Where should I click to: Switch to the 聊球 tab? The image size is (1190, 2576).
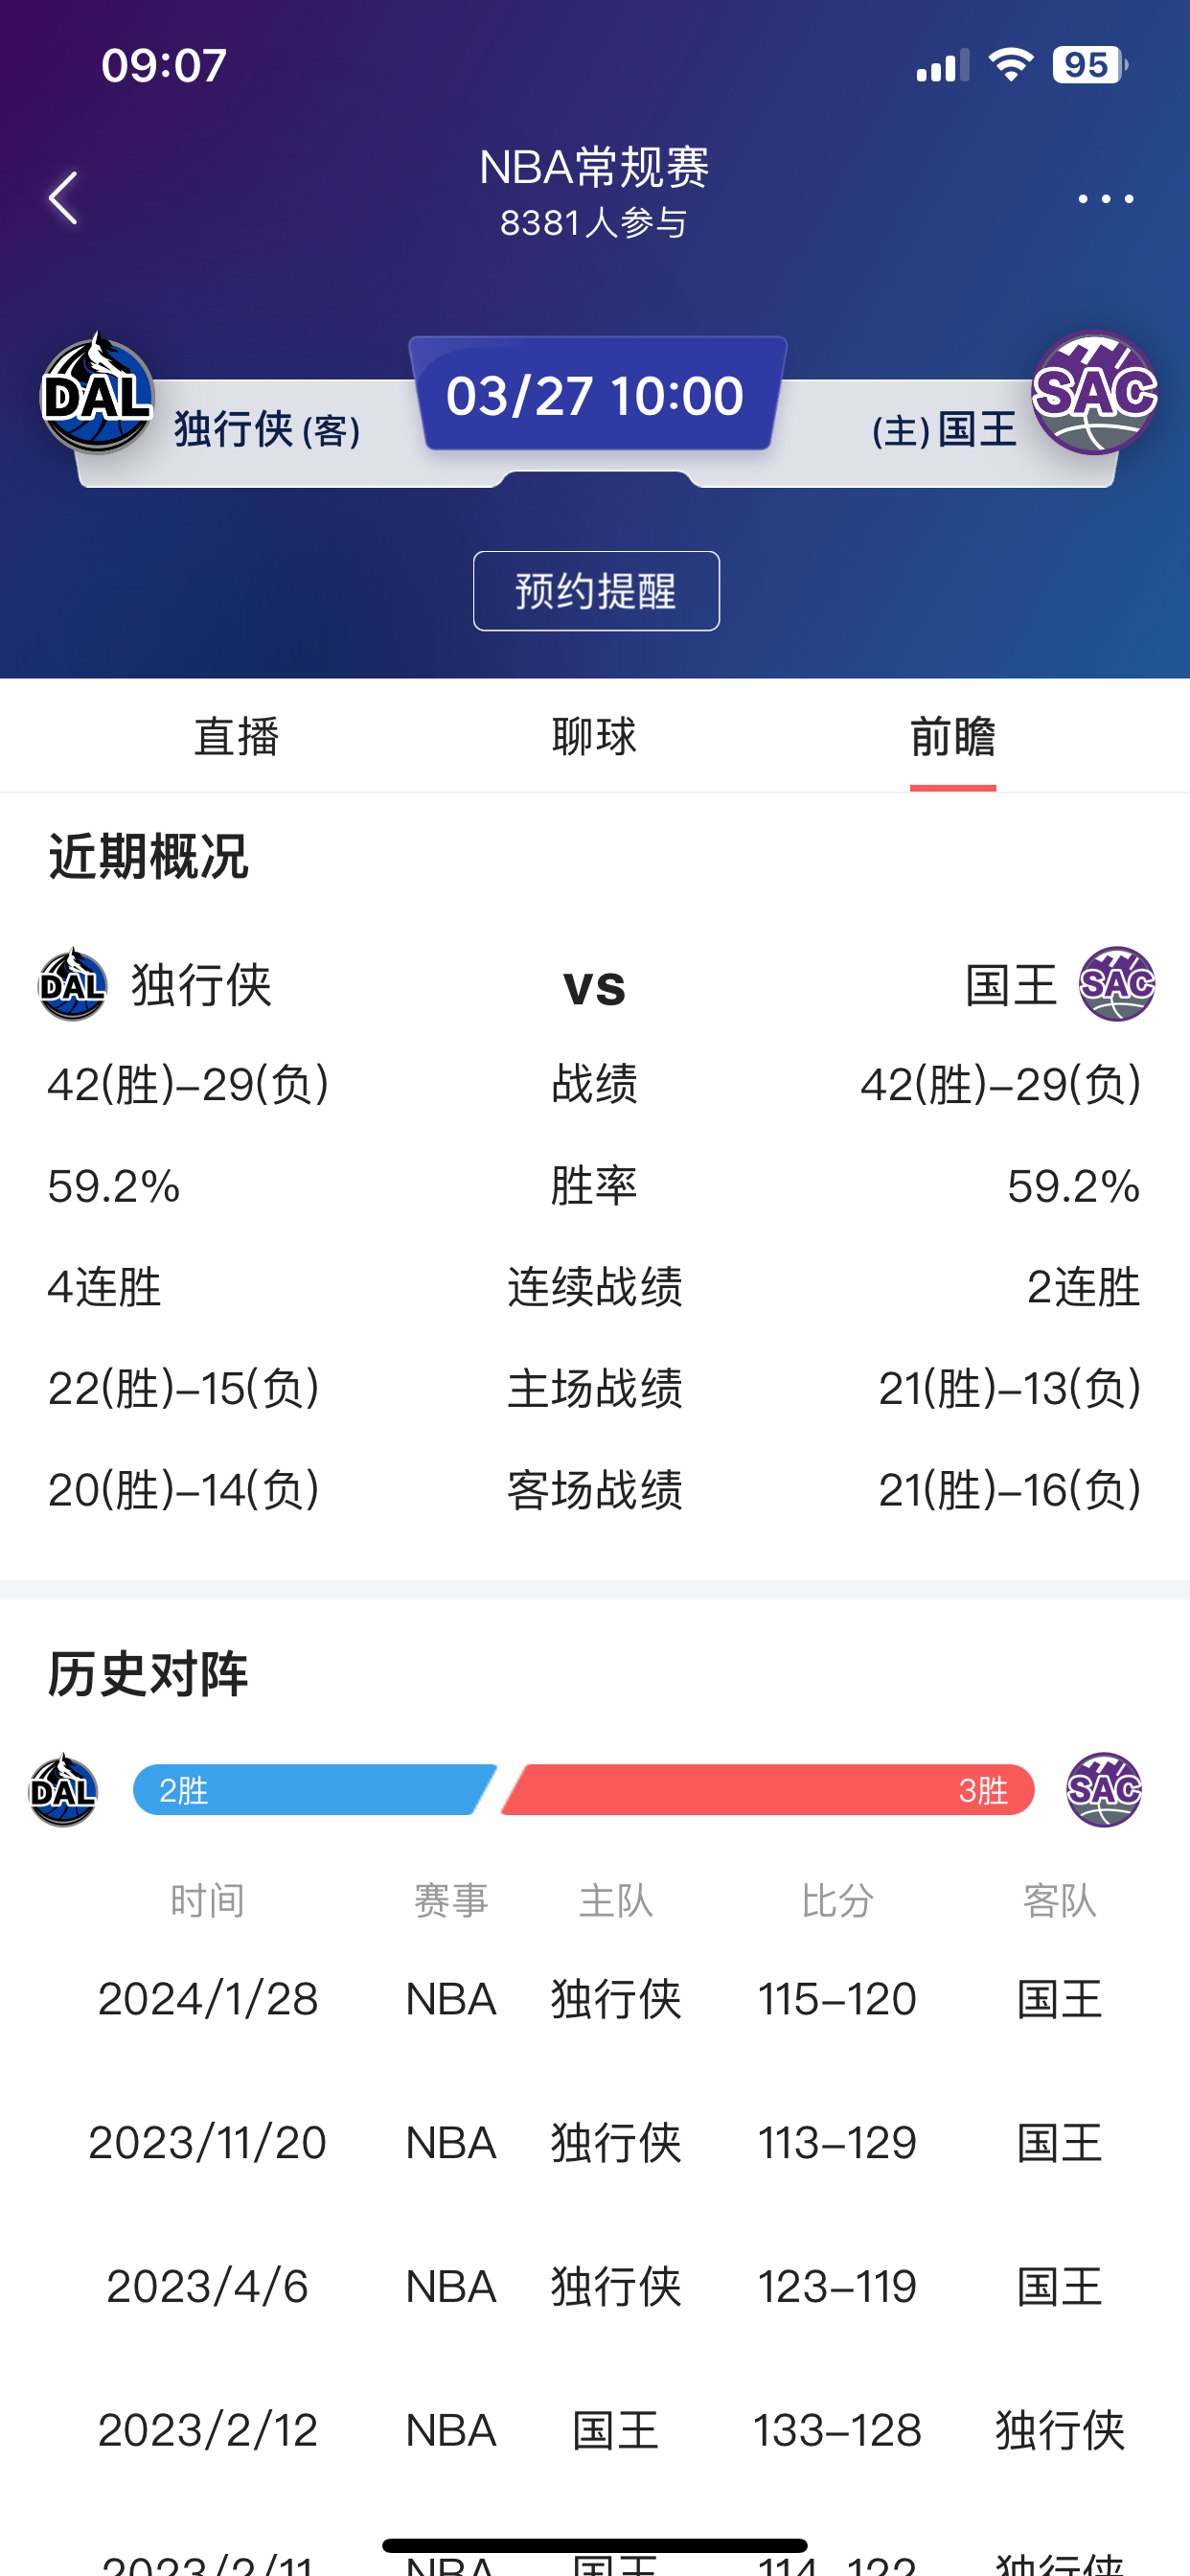click(x=595, y=735)
